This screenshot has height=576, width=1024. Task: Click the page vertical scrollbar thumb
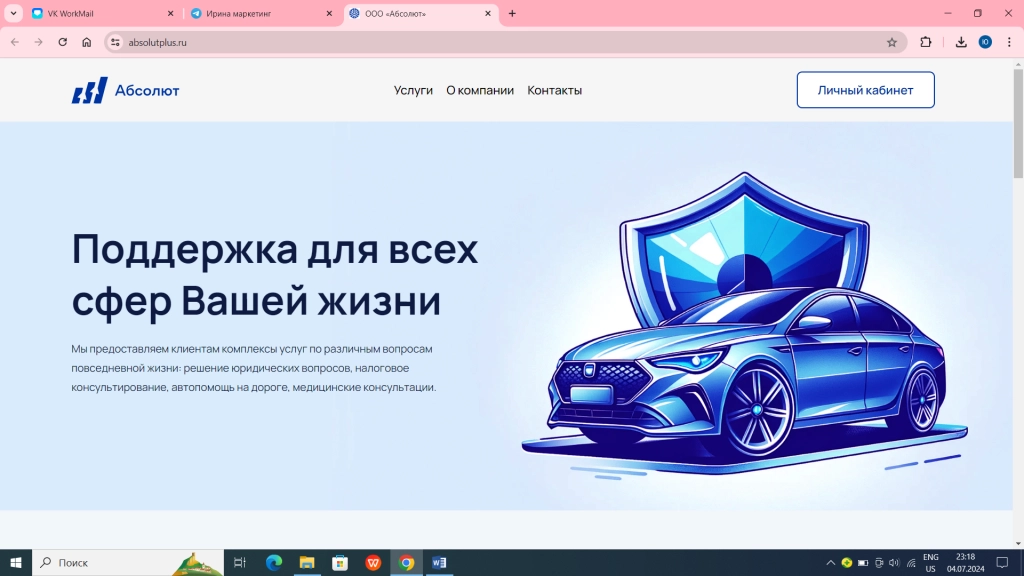(x=1017, y=122)
